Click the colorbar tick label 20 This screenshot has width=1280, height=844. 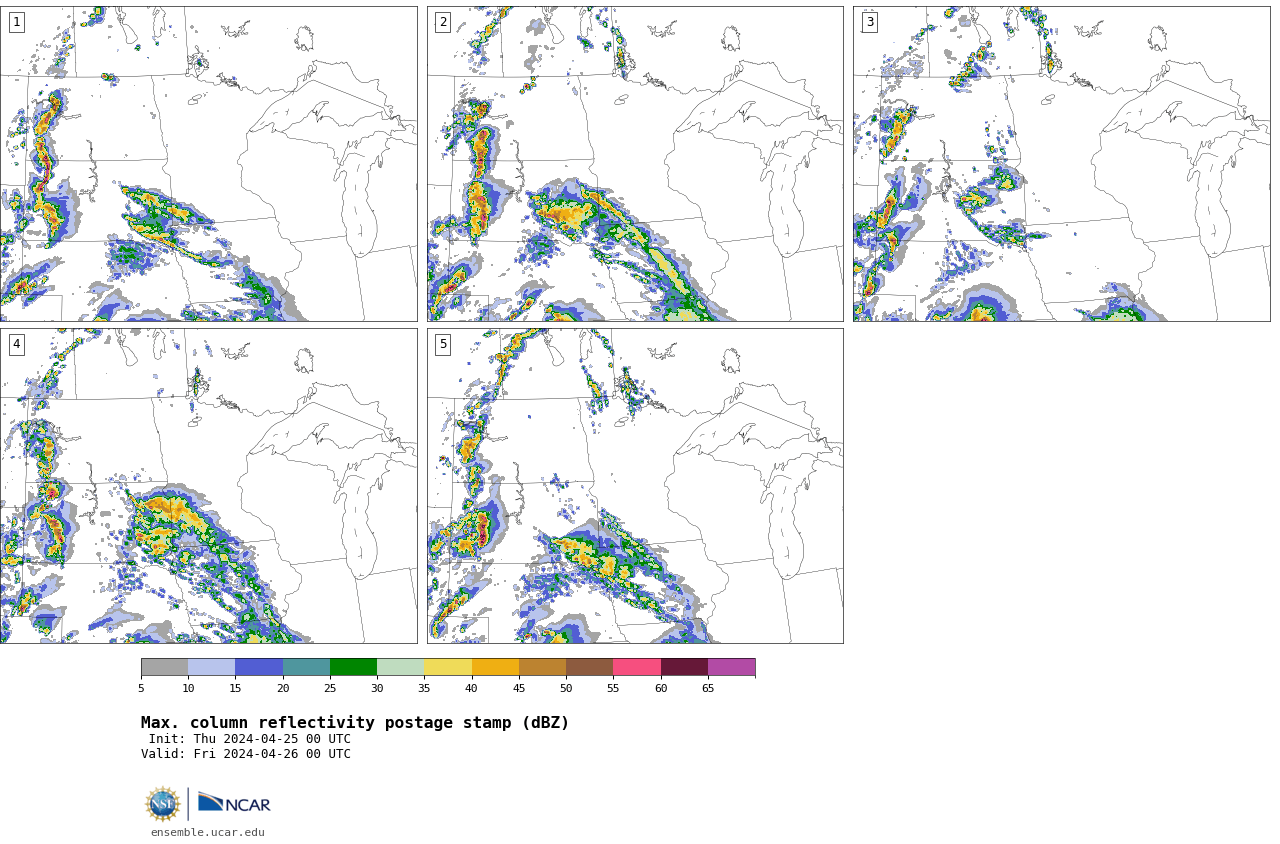283,688
